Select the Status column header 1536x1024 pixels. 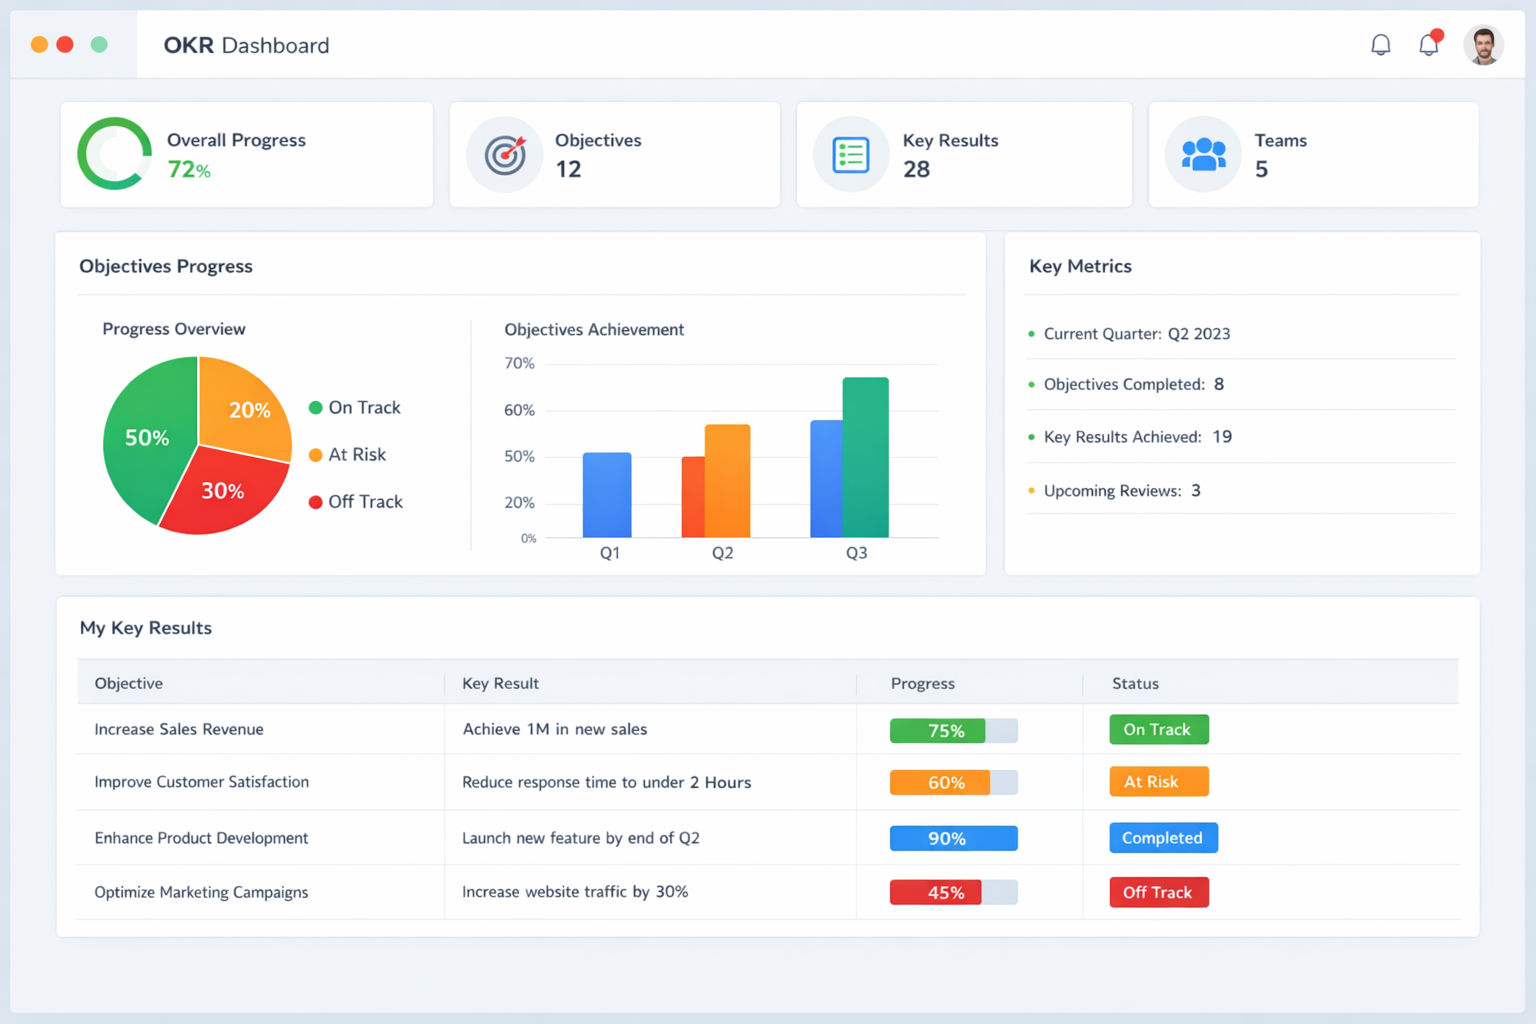(x=1135, y=683)
